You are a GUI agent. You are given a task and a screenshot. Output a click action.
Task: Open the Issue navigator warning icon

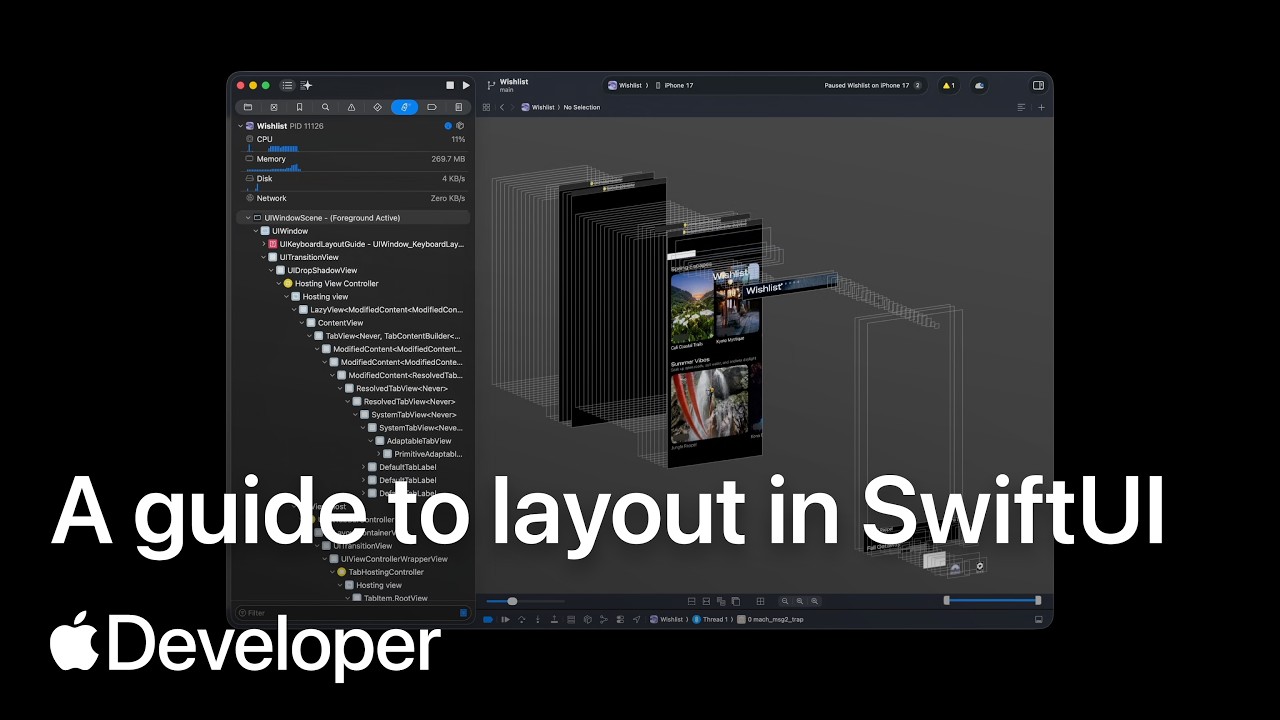(351, 107)
